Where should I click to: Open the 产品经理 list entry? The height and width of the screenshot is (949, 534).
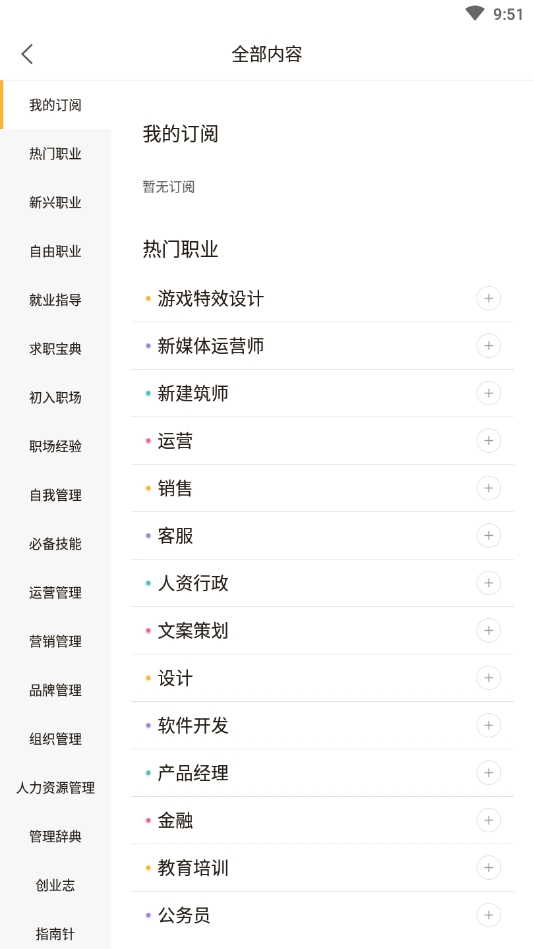point(322,773)
